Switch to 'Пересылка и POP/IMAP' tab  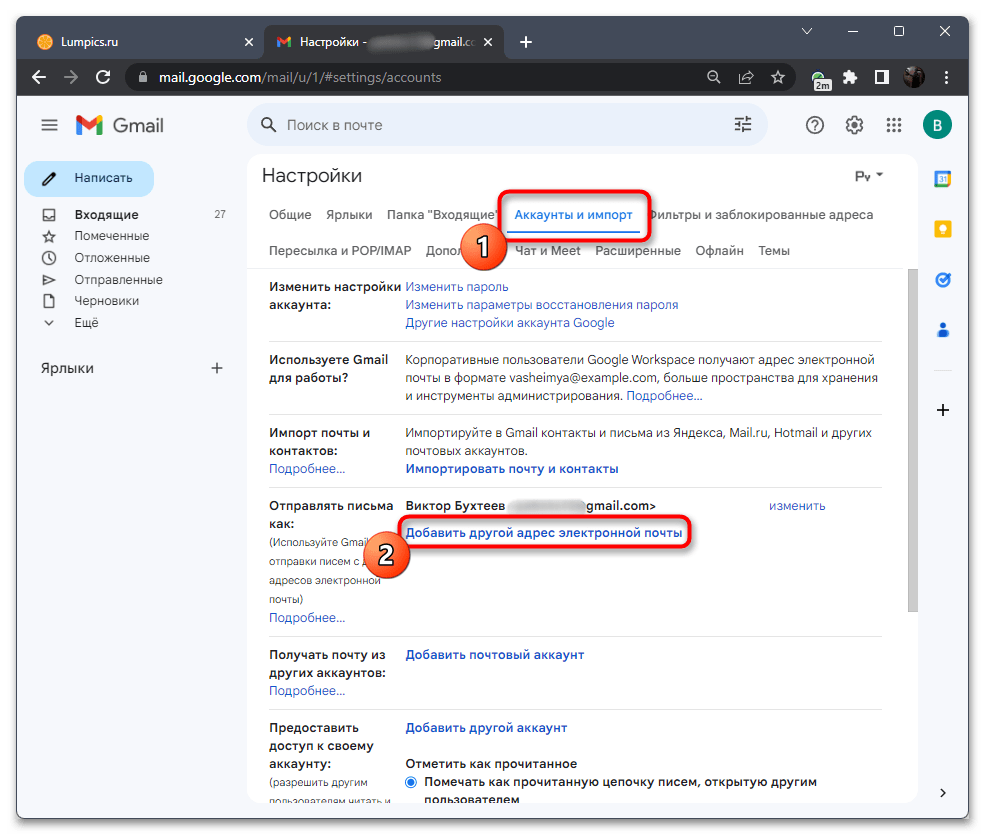[339, 250]
